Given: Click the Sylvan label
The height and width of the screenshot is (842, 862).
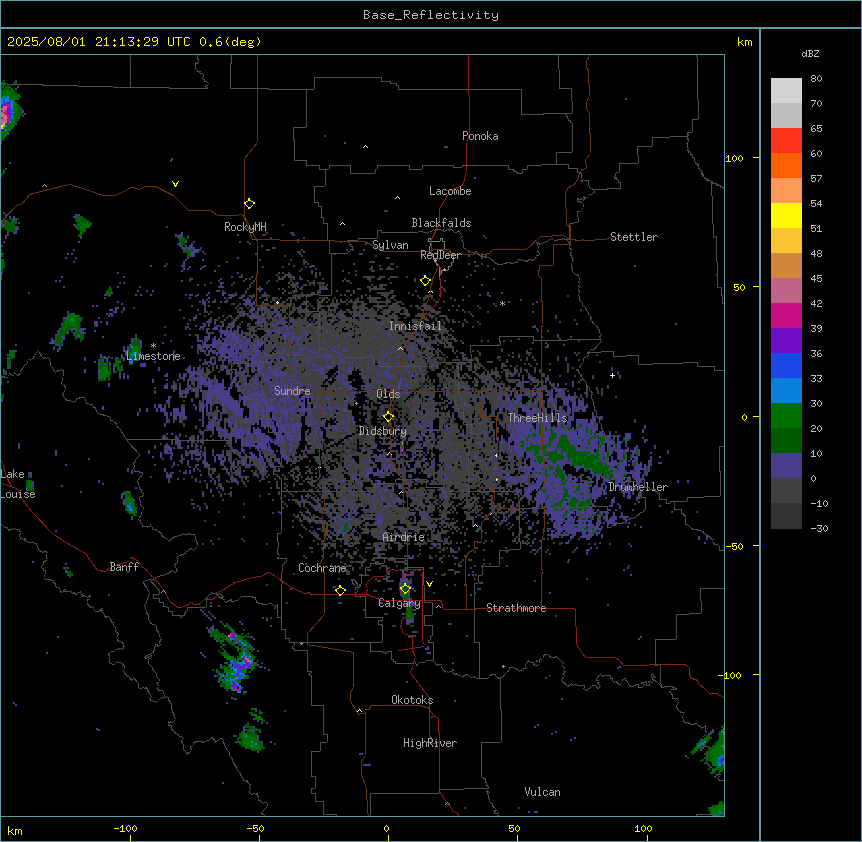Looking at the screenshot, I should pyautogui.click(x=390, y=245).
